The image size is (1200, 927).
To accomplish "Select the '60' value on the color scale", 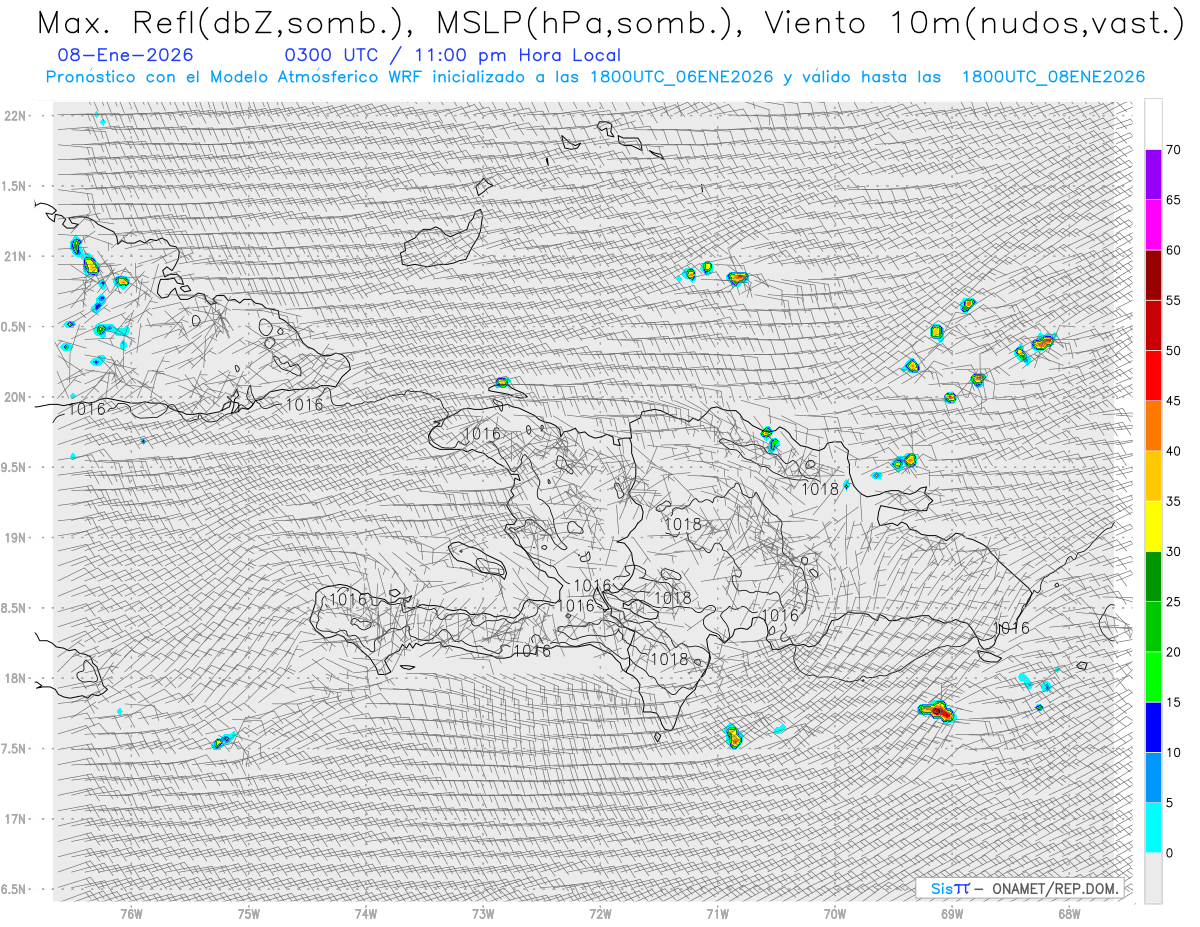I will pos(1173,250).
